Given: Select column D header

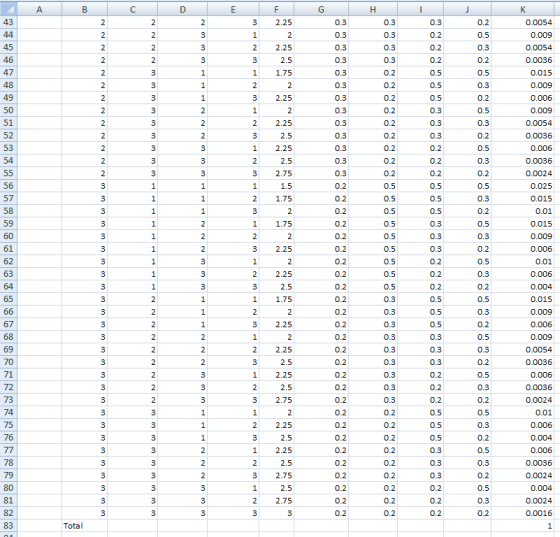Looking at the screenshot, I should 182,10.
